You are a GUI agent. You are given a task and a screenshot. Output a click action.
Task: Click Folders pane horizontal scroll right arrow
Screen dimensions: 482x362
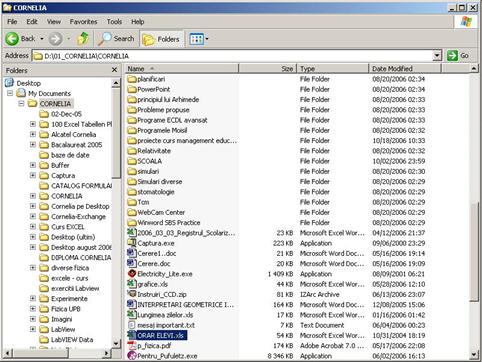(x=107, y=353)
